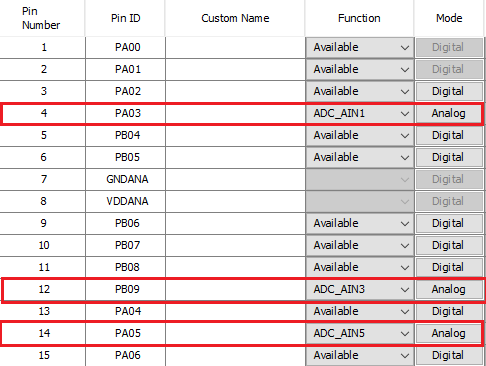Select the PB04 pin ID cell

coord(126,135)
